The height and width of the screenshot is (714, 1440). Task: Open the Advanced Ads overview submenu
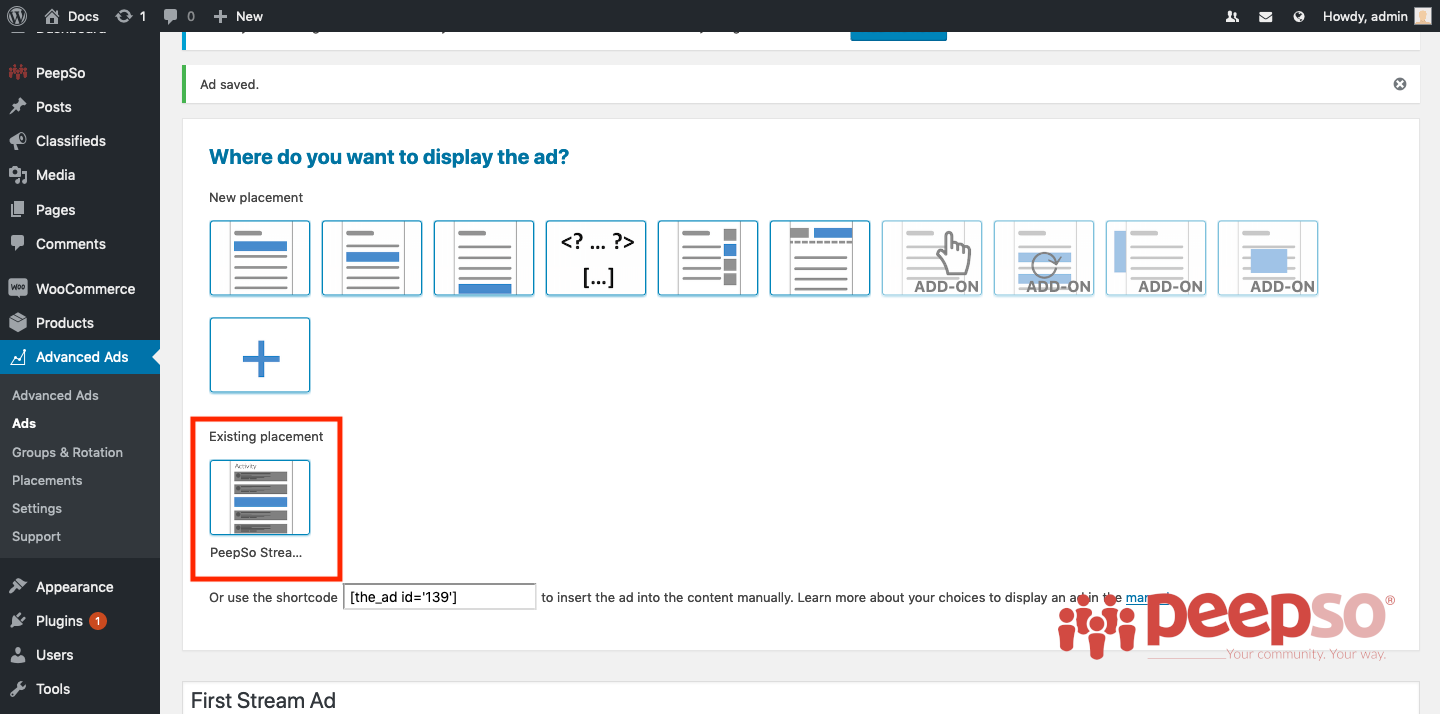pos(55,395)
